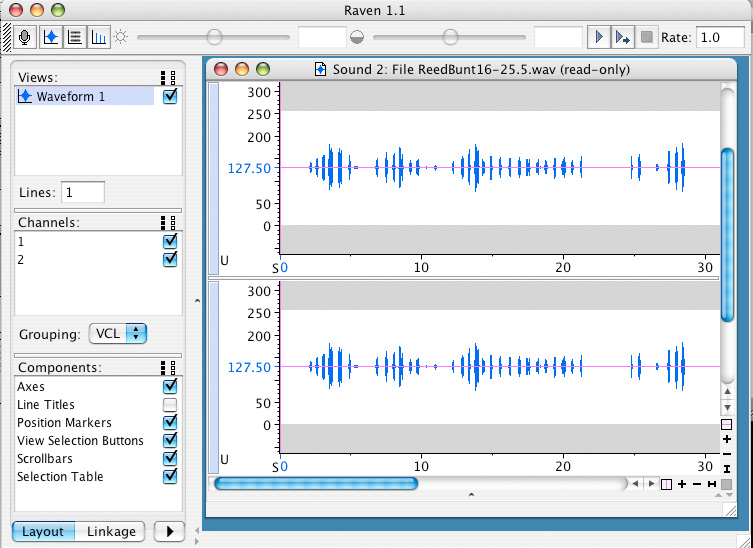This screenshot has height=548, width=753.
Task: Click the horizontal scrollbar left arrow
Action: coord(635,484)
